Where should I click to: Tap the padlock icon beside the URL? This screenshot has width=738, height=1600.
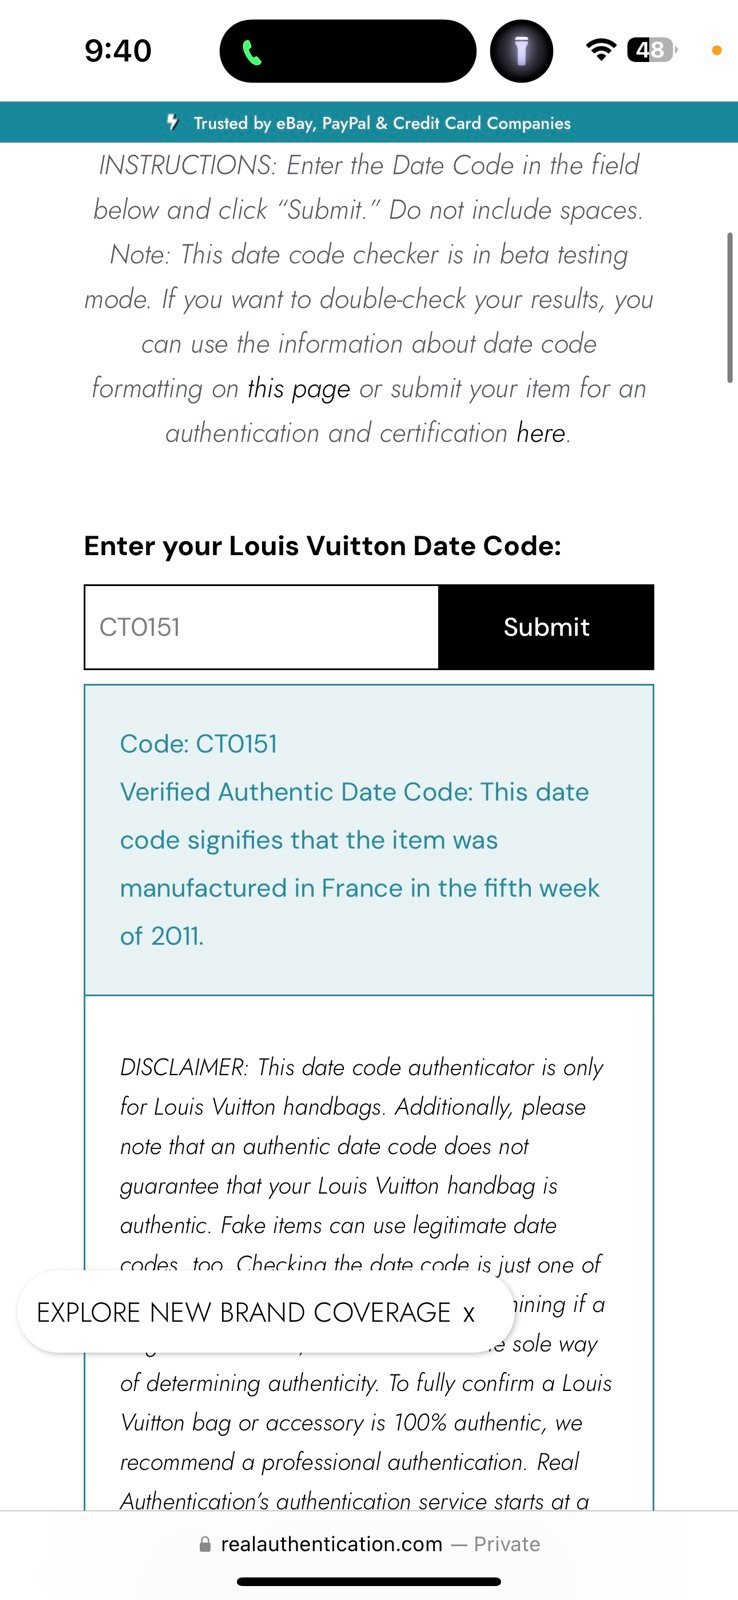tap(205, 1544)
